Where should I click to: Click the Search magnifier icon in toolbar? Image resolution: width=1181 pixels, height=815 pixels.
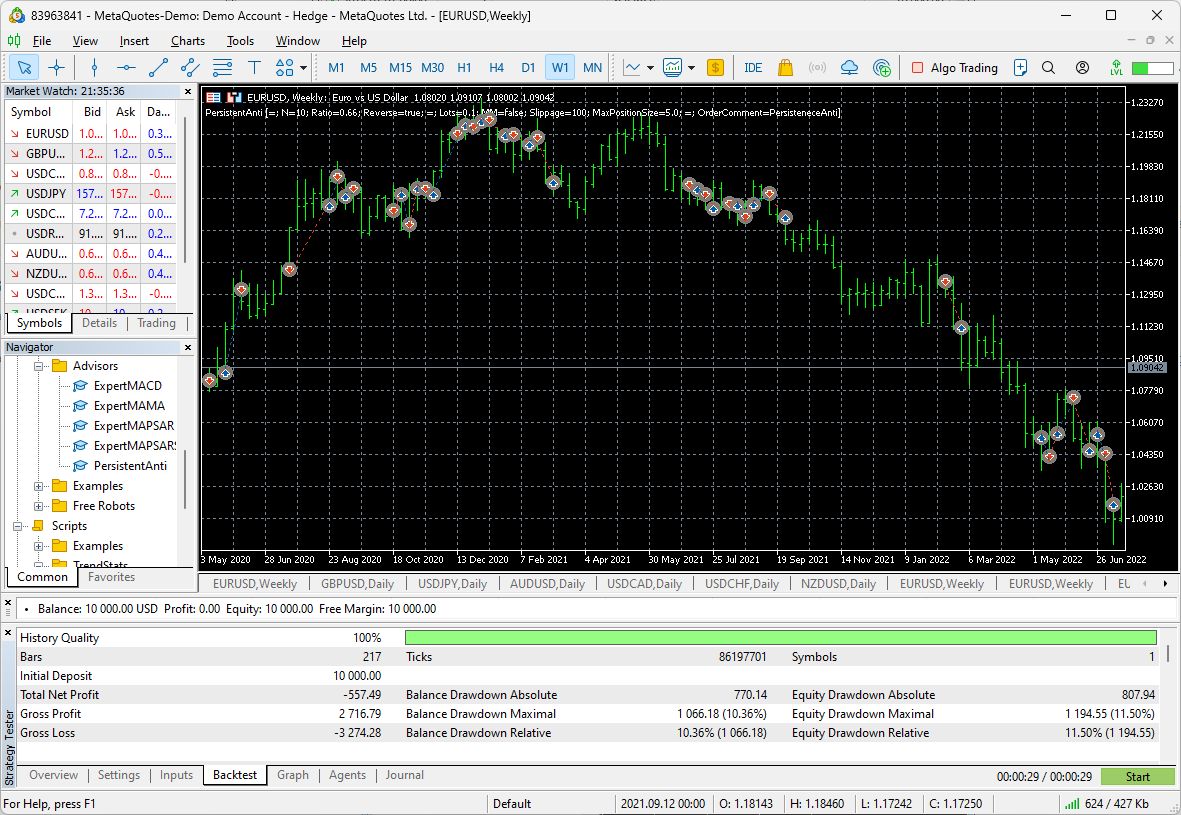pos(1047,67)
